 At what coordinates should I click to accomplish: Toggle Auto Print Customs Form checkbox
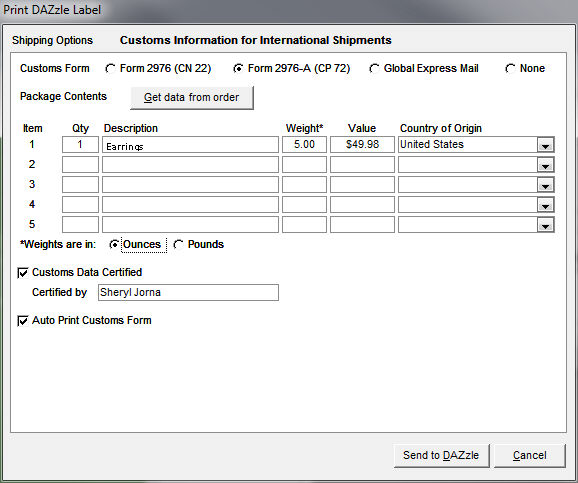[x=23, y=321]
